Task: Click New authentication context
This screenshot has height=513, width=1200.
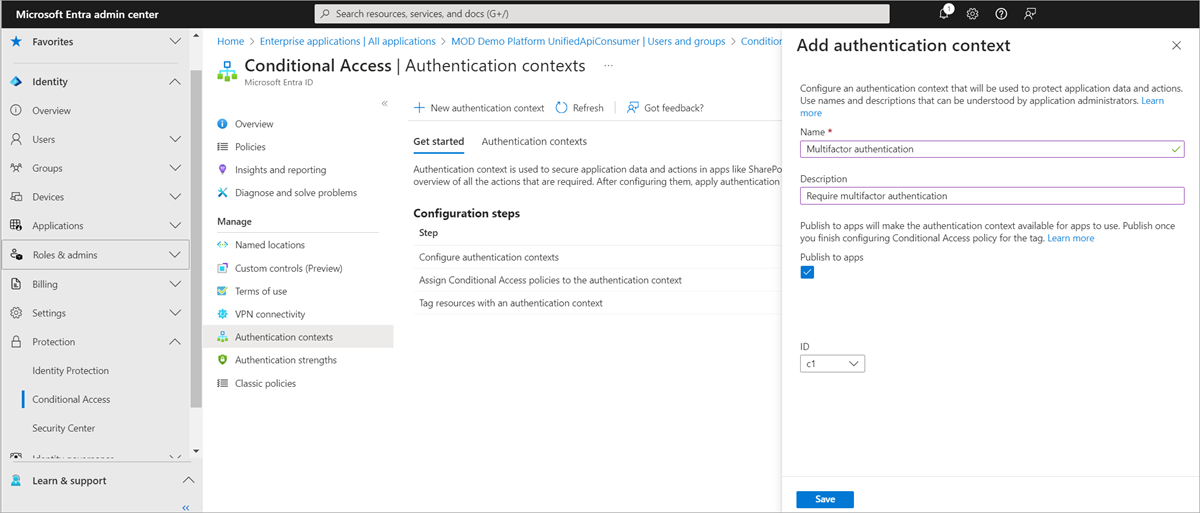Action: click(479, 108)
